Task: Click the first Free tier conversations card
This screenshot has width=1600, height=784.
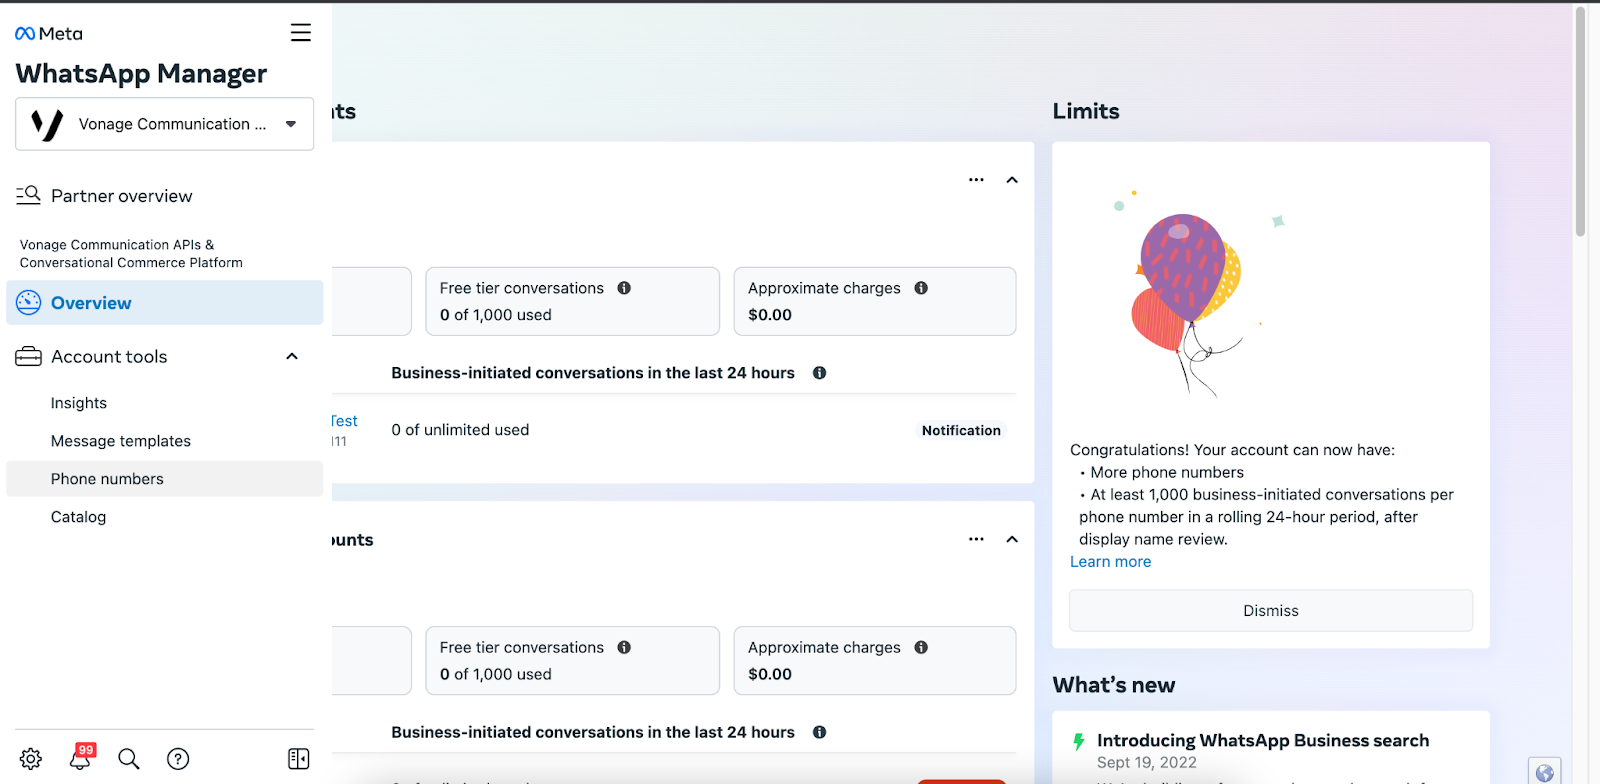Action: 572,301
